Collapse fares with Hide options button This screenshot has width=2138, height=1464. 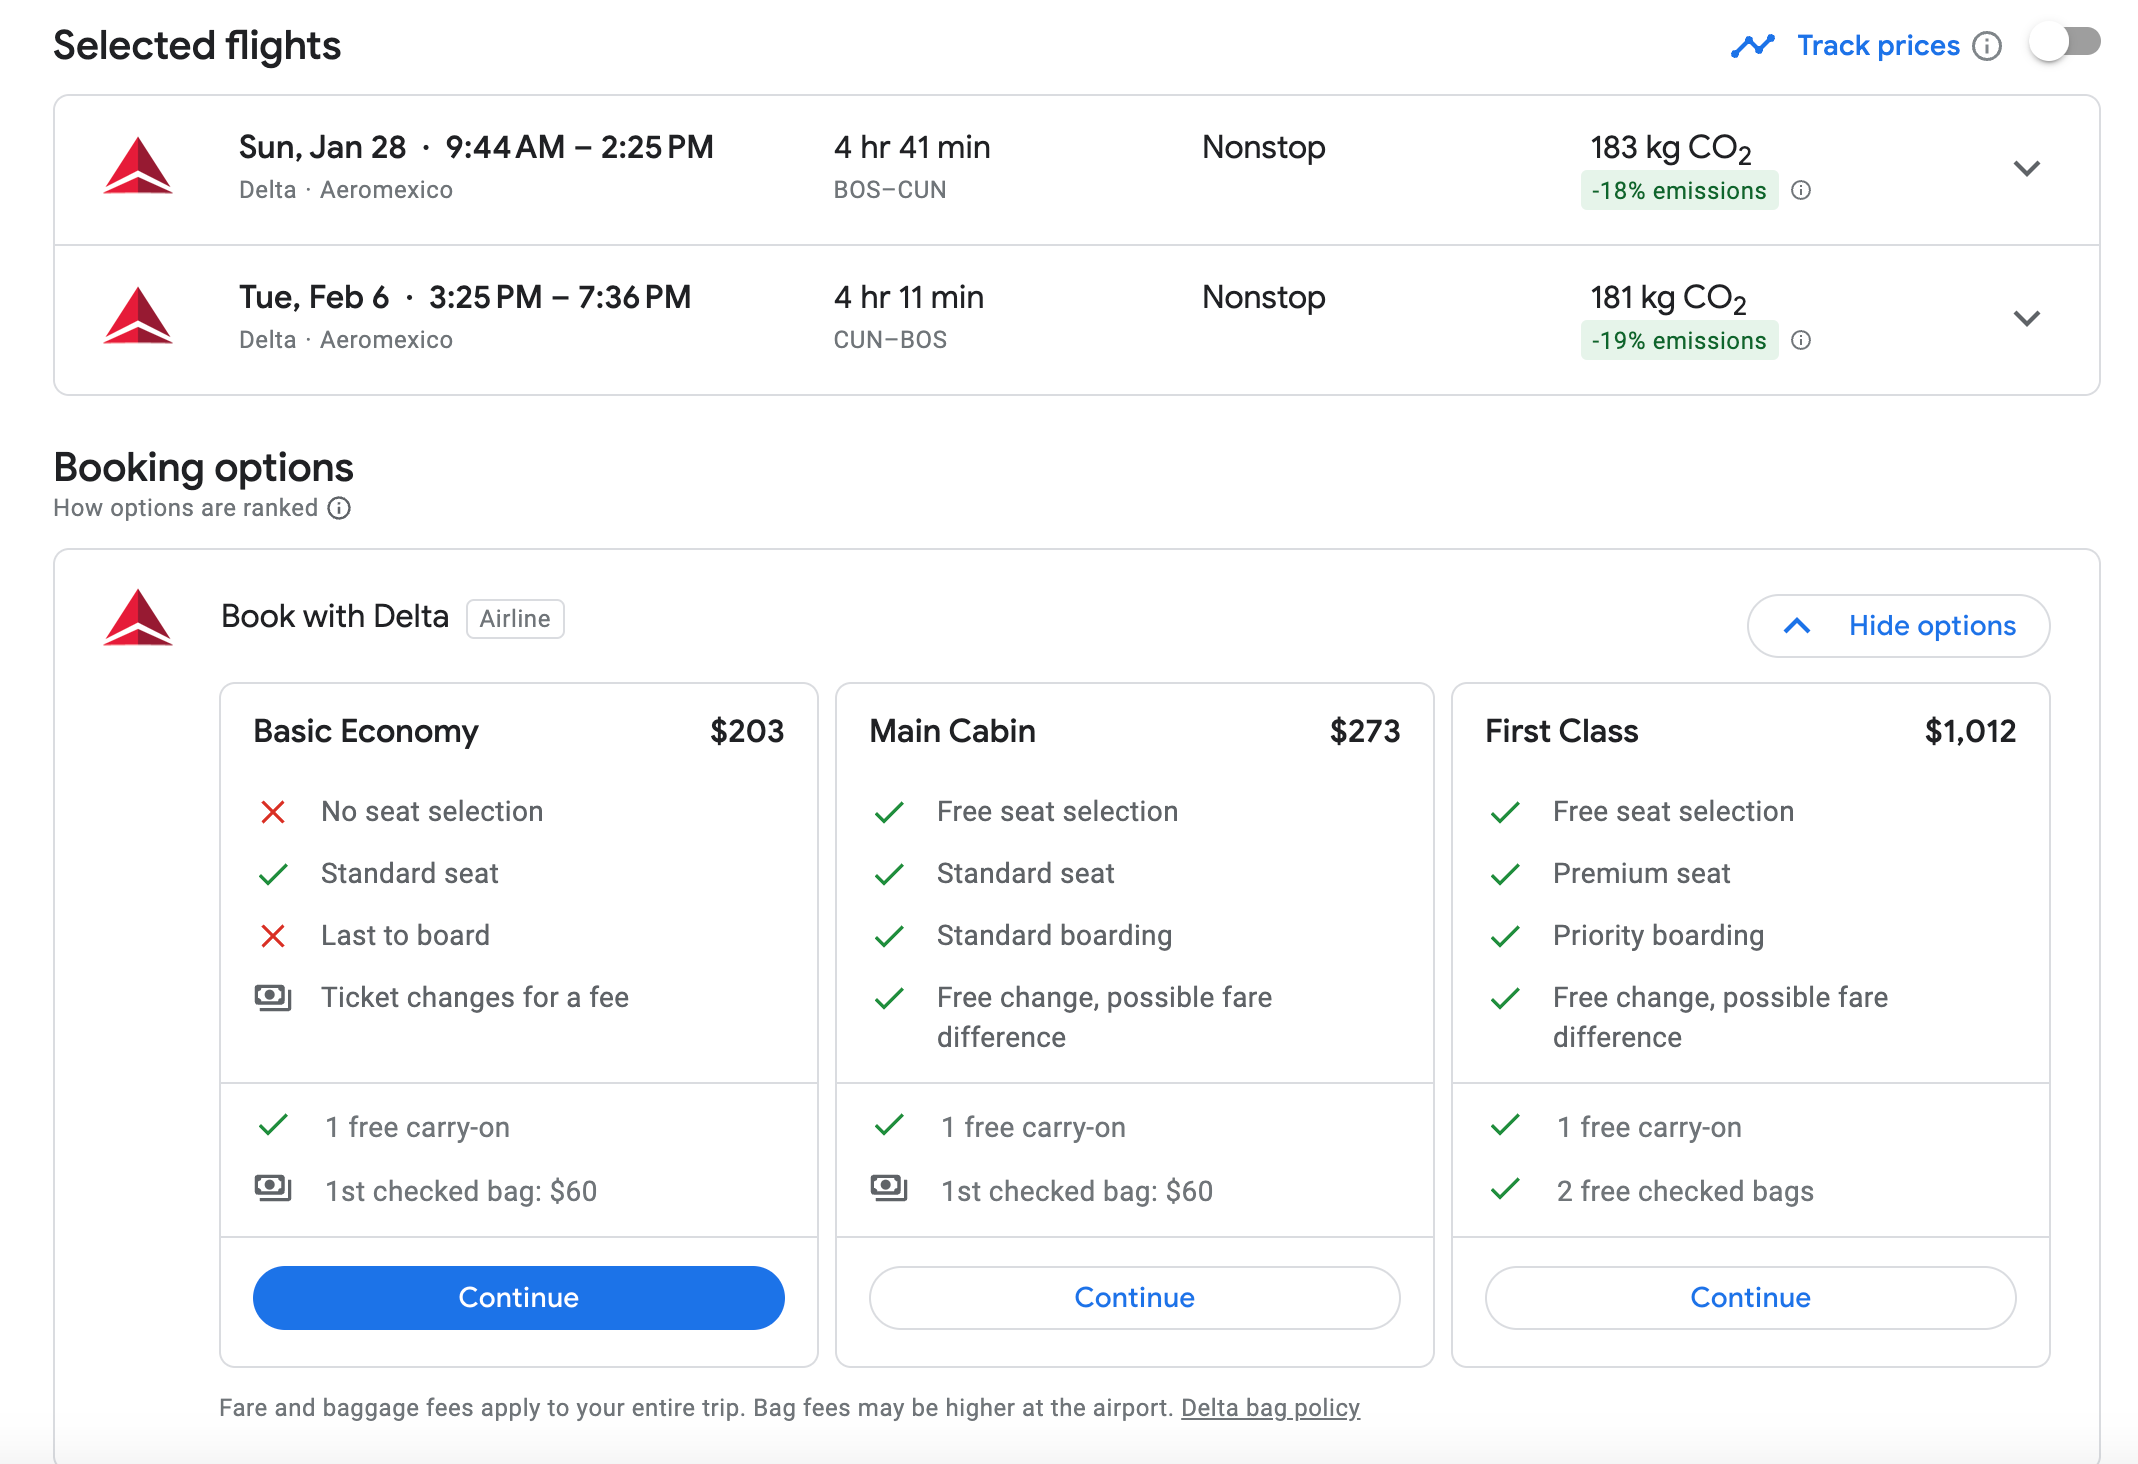pyautogui.click(x=1898, y=626)
